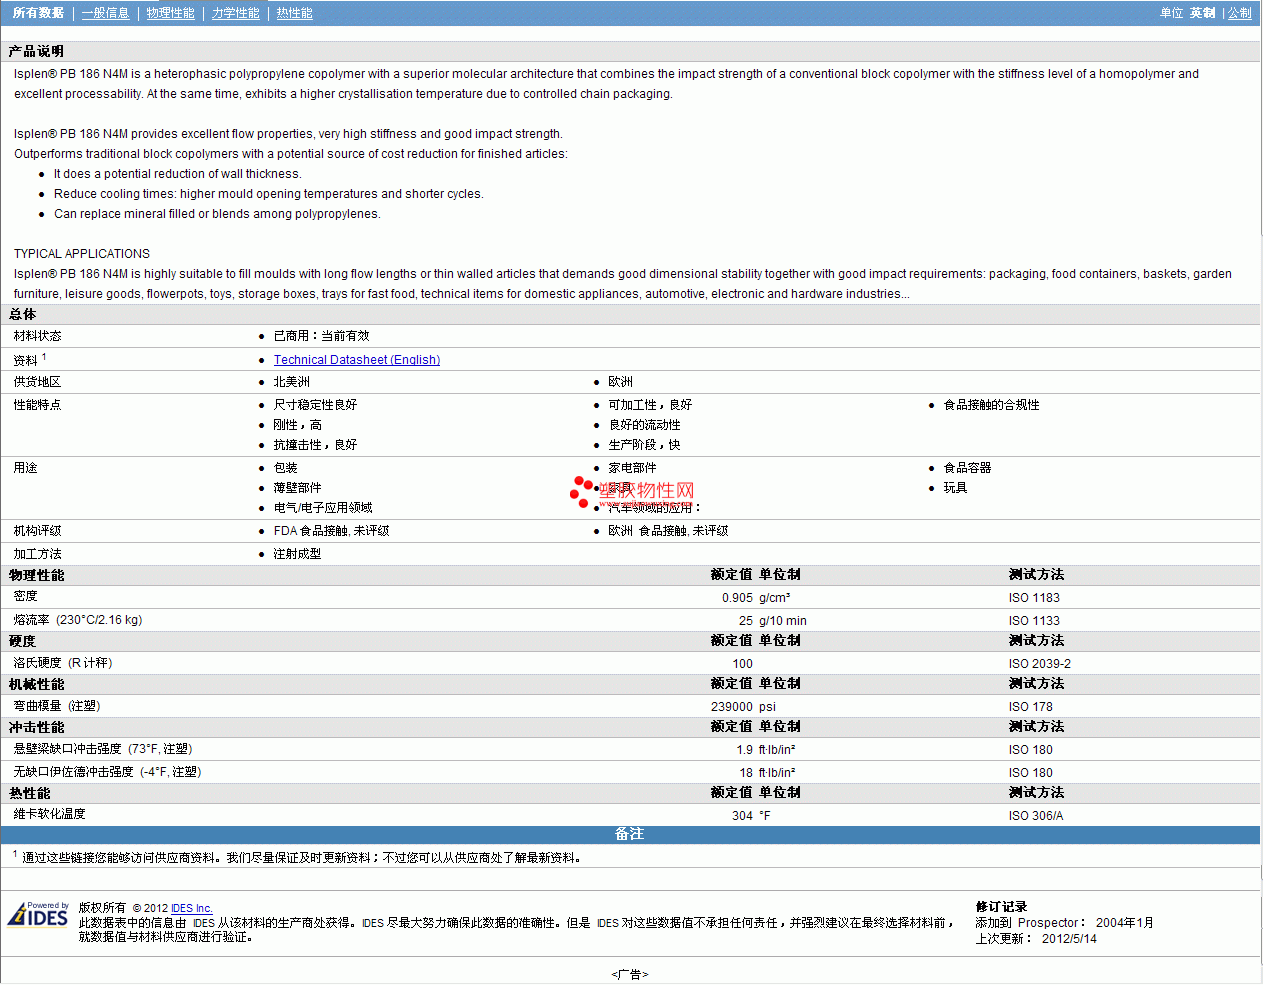The image size is (1263, 985).
Task: Click the 性能特点 row label
Action: [x=37, y=405]
